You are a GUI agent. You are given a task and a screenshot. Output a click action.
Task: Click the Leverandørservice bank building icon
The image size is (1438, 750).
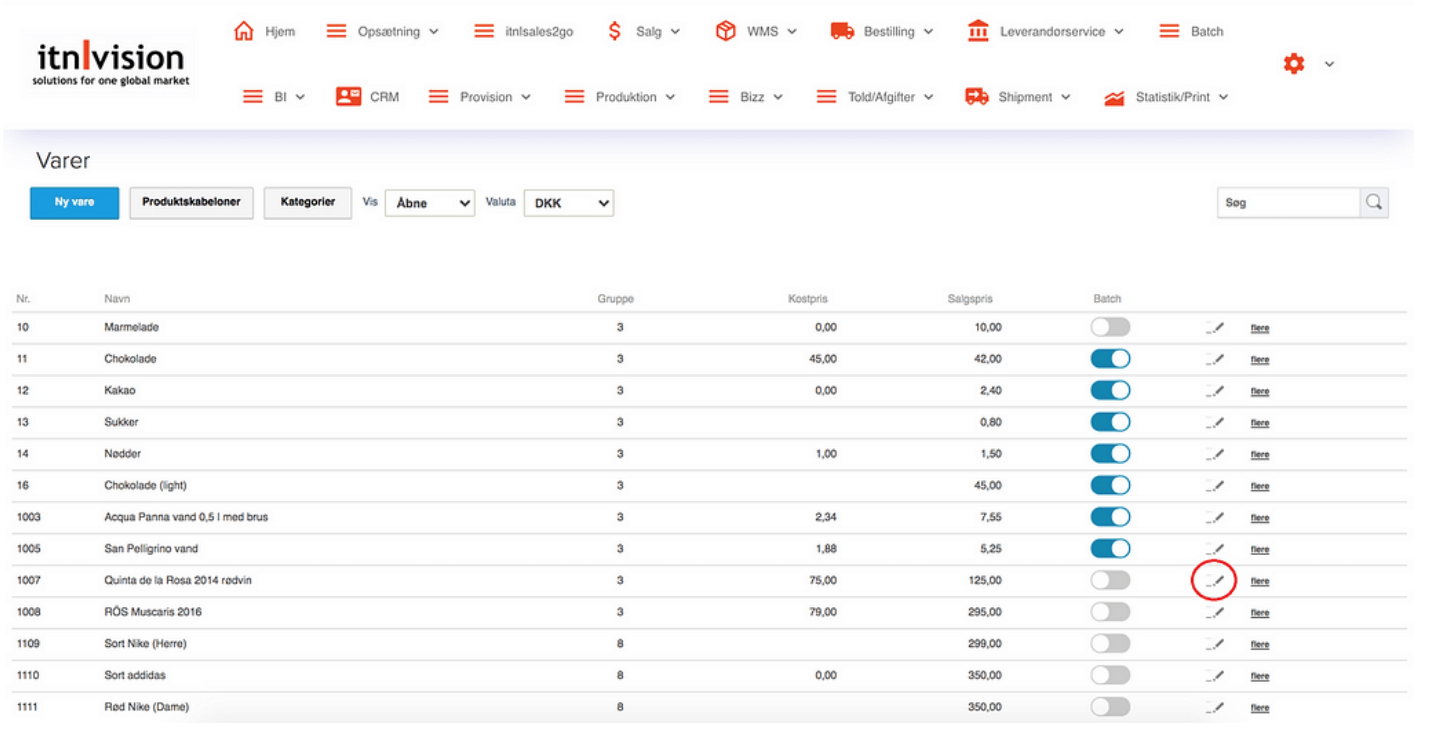tap(978, 31)
